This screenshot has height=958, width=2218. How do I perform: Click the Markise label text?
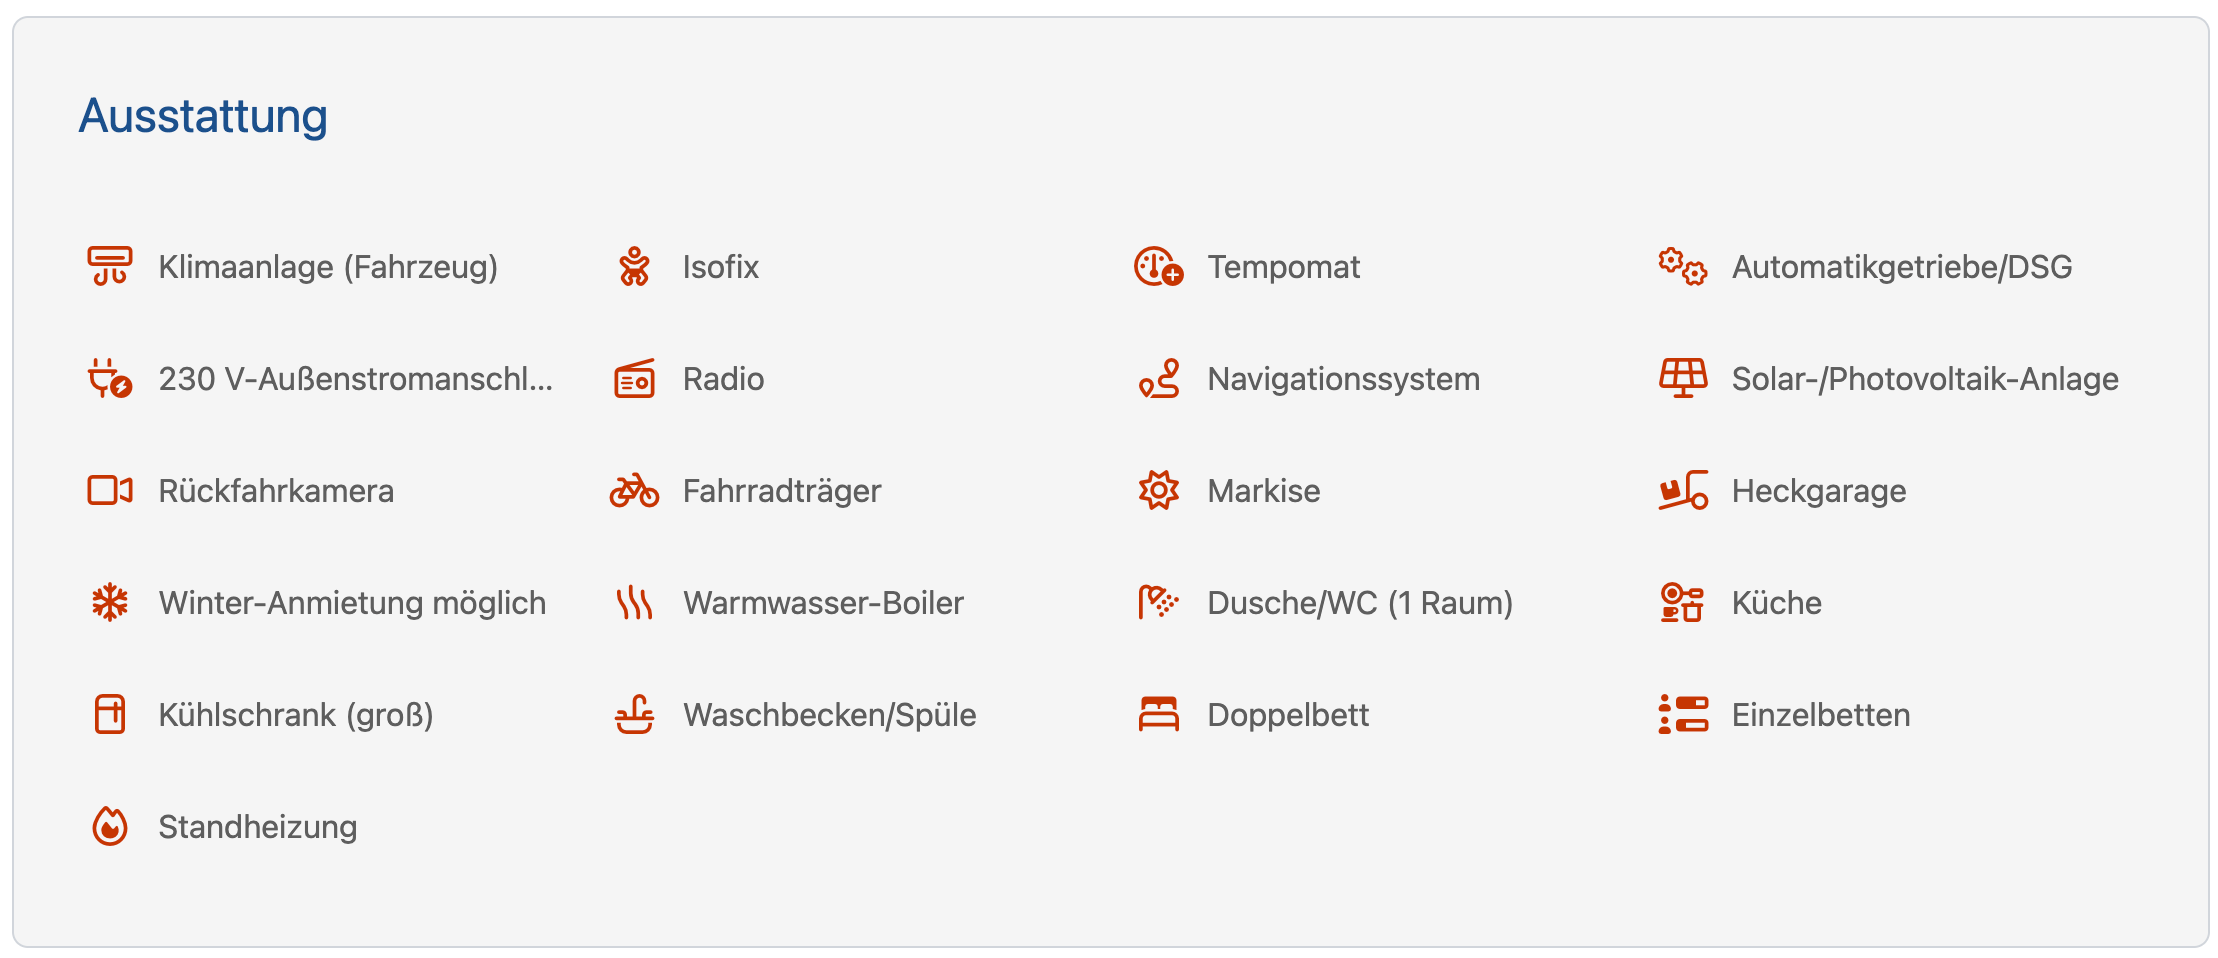tap(1263, 491)
